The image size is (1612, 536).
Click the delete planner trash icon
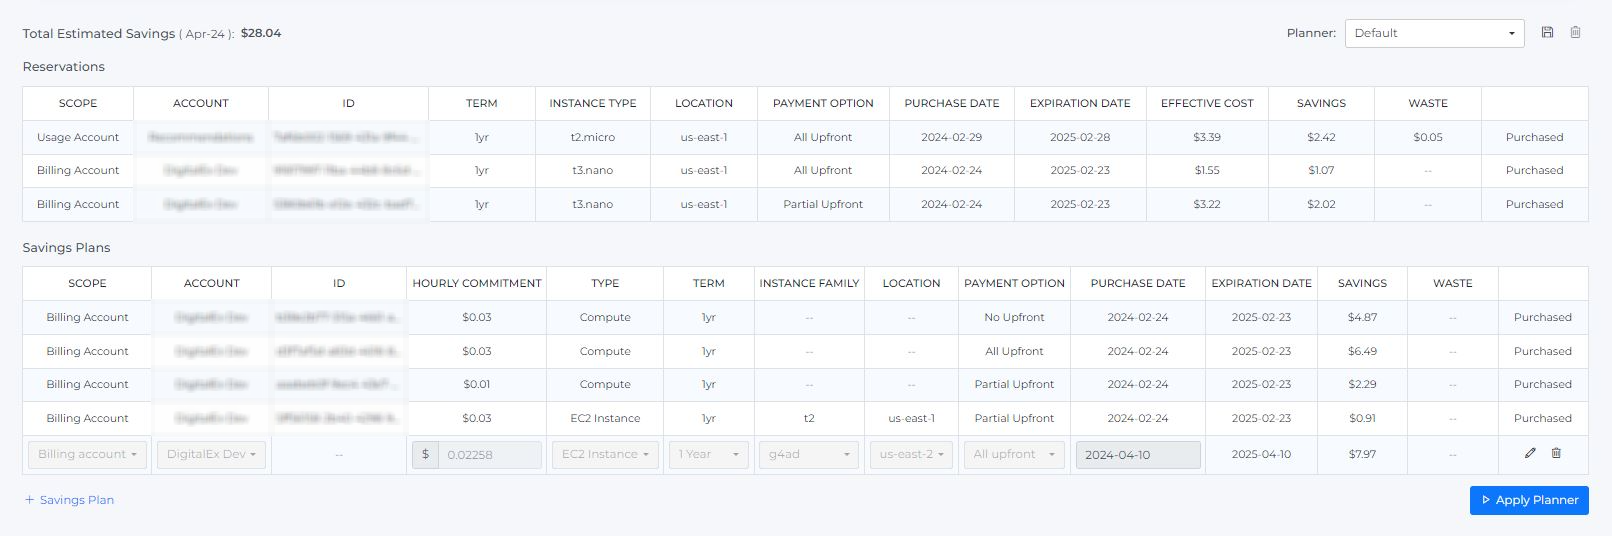1575,33
